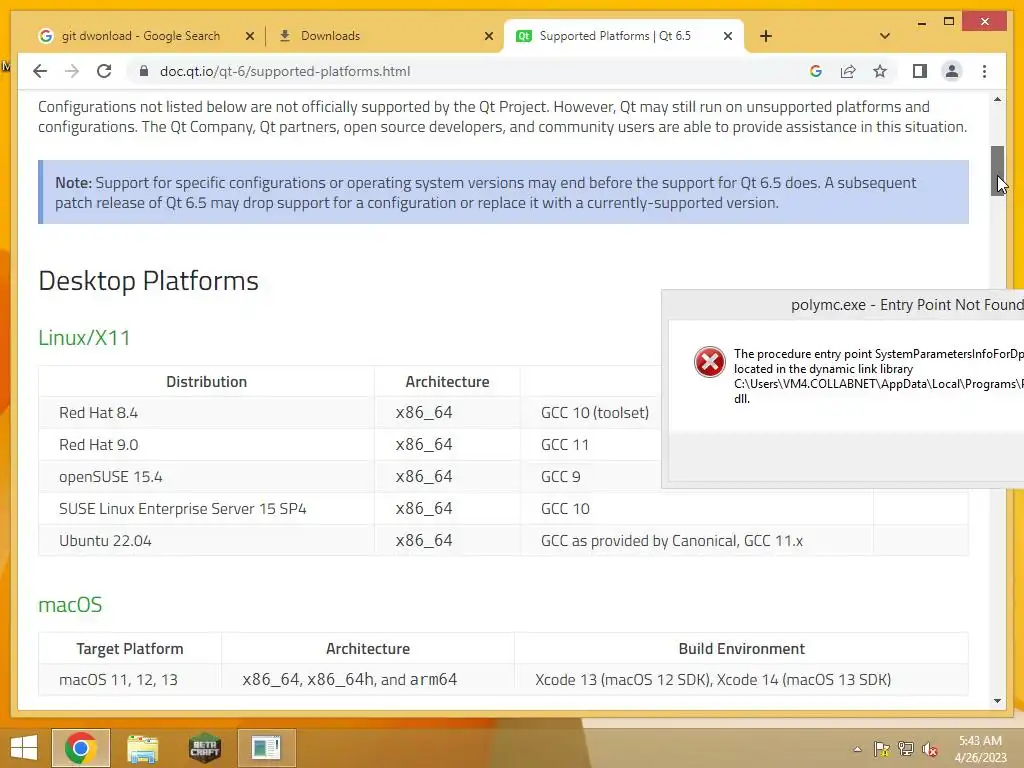Click the page scroll down arrow
This screenshot has height=768, width=1024.
pos(997,701)
